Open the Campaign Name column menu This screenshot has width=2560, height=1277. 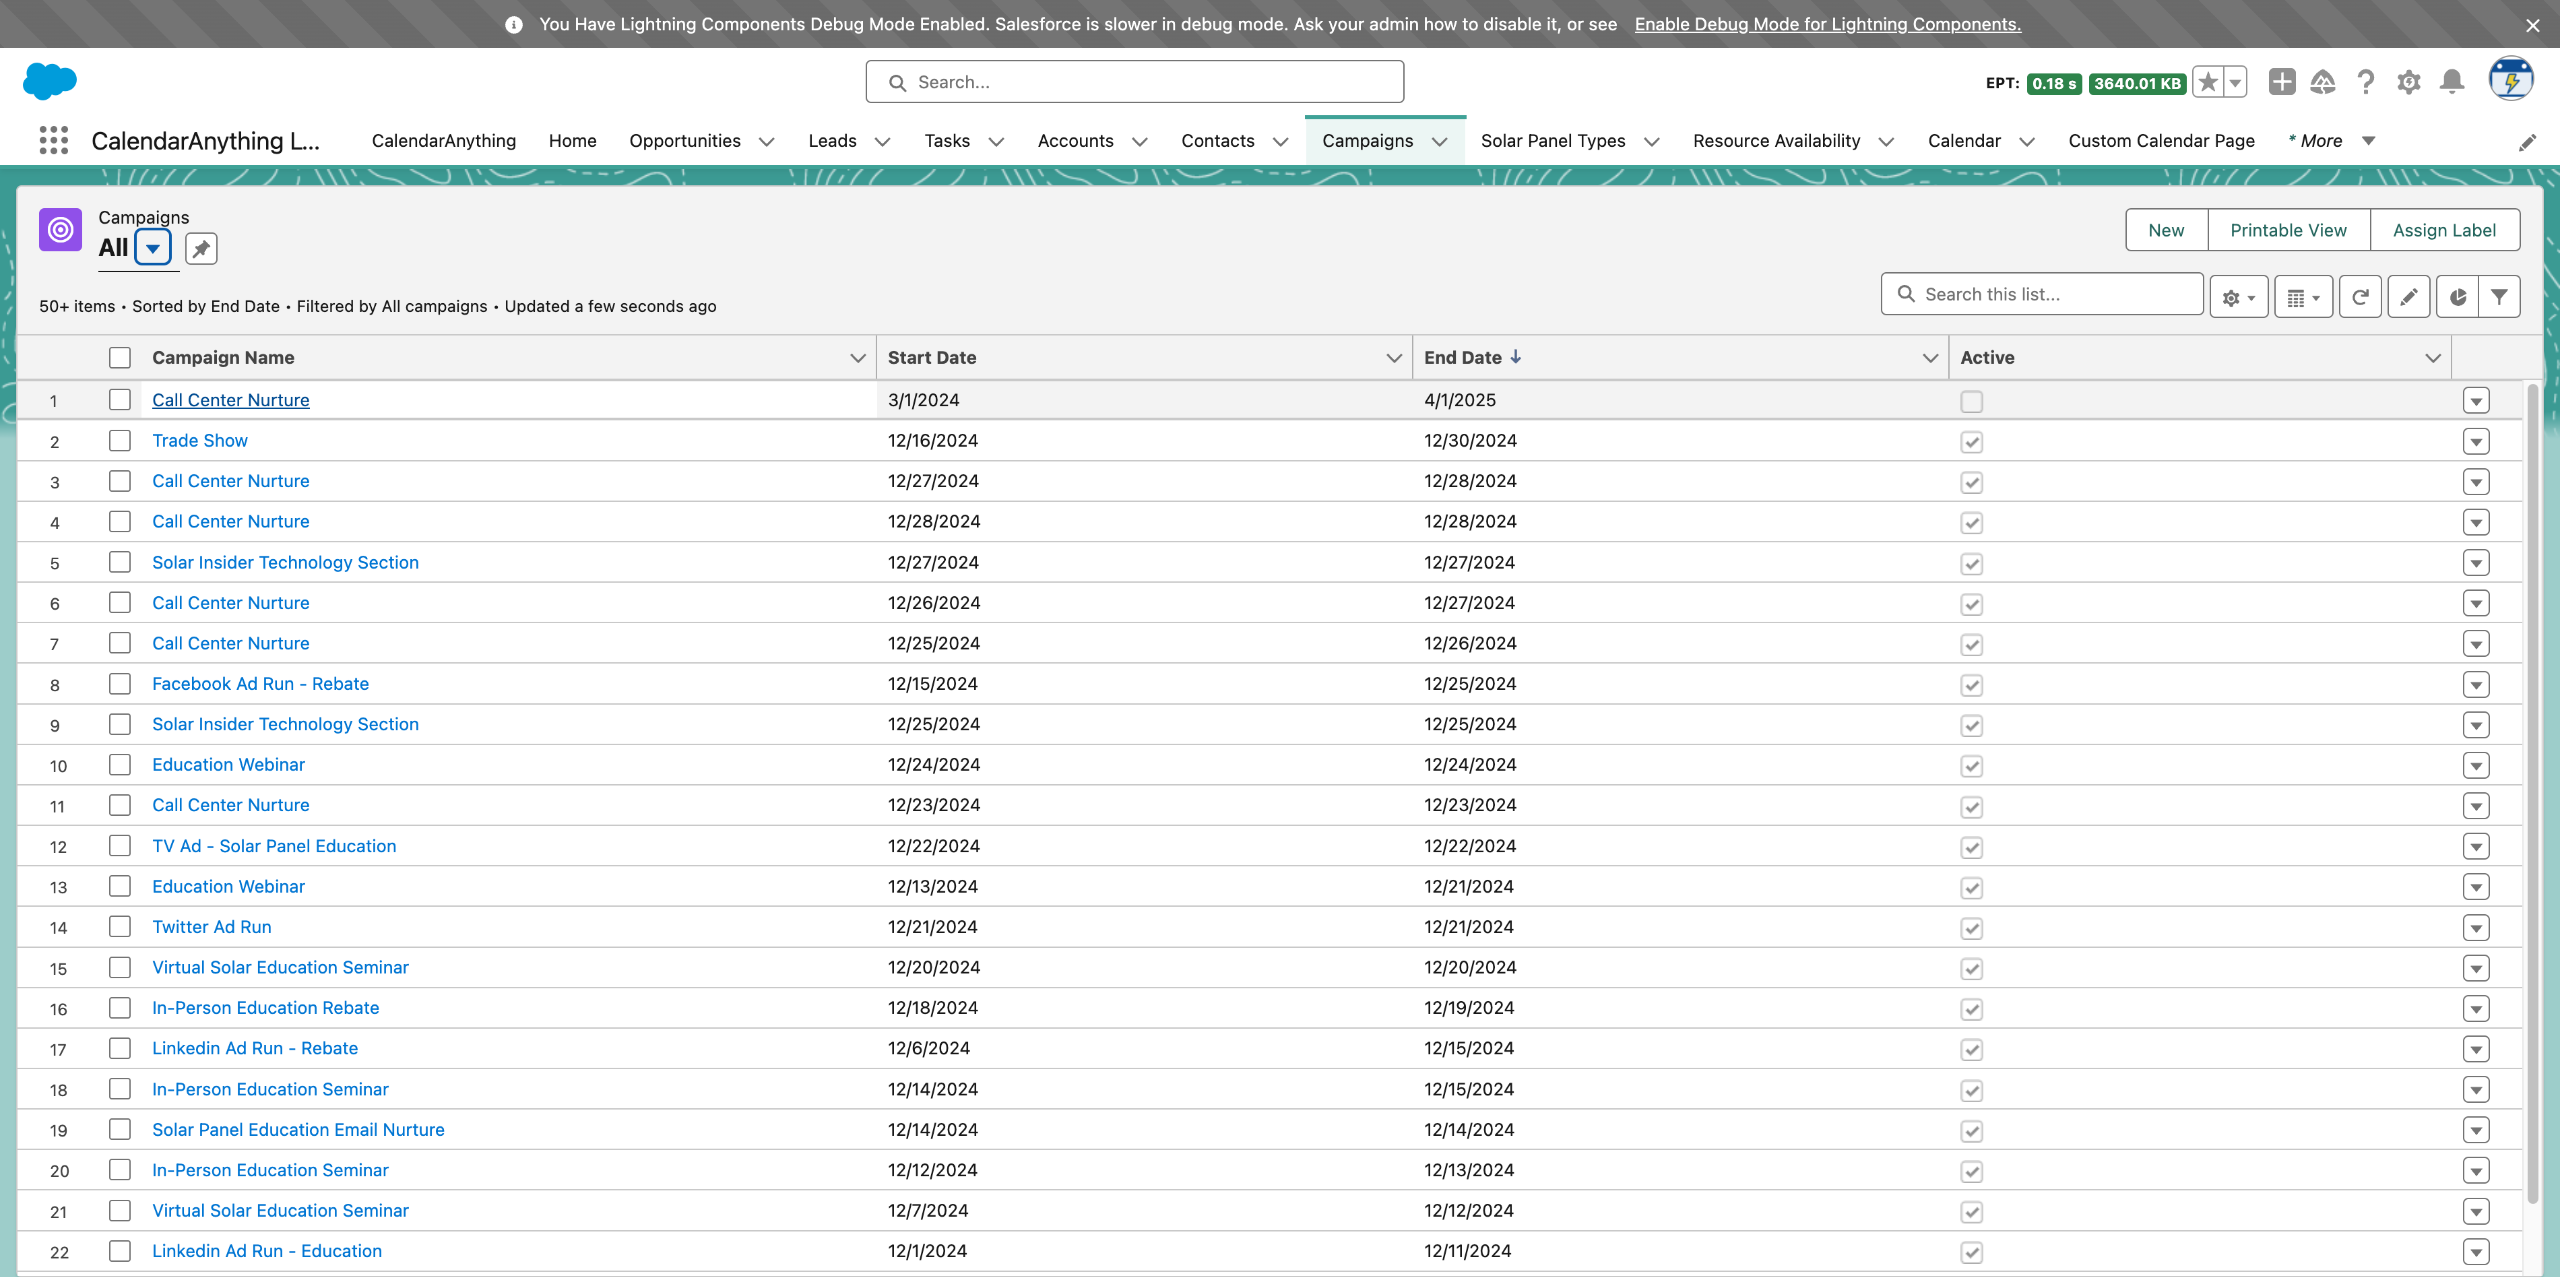pyautogui.click(x=857, y=358)
